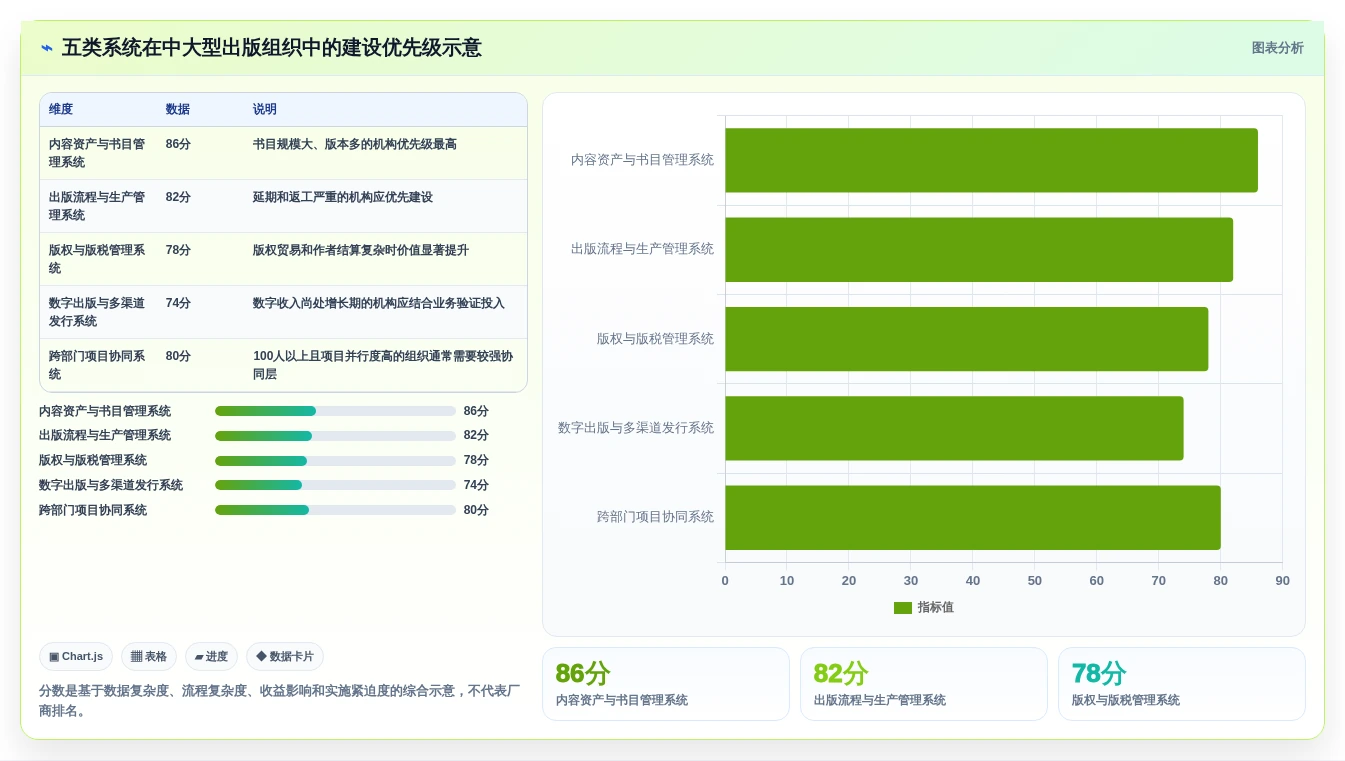Click the 指标值 legend label
Image resolution: width=1345 pixels, height=761 pixels.
pyautogui.click(x=936, y=608)
